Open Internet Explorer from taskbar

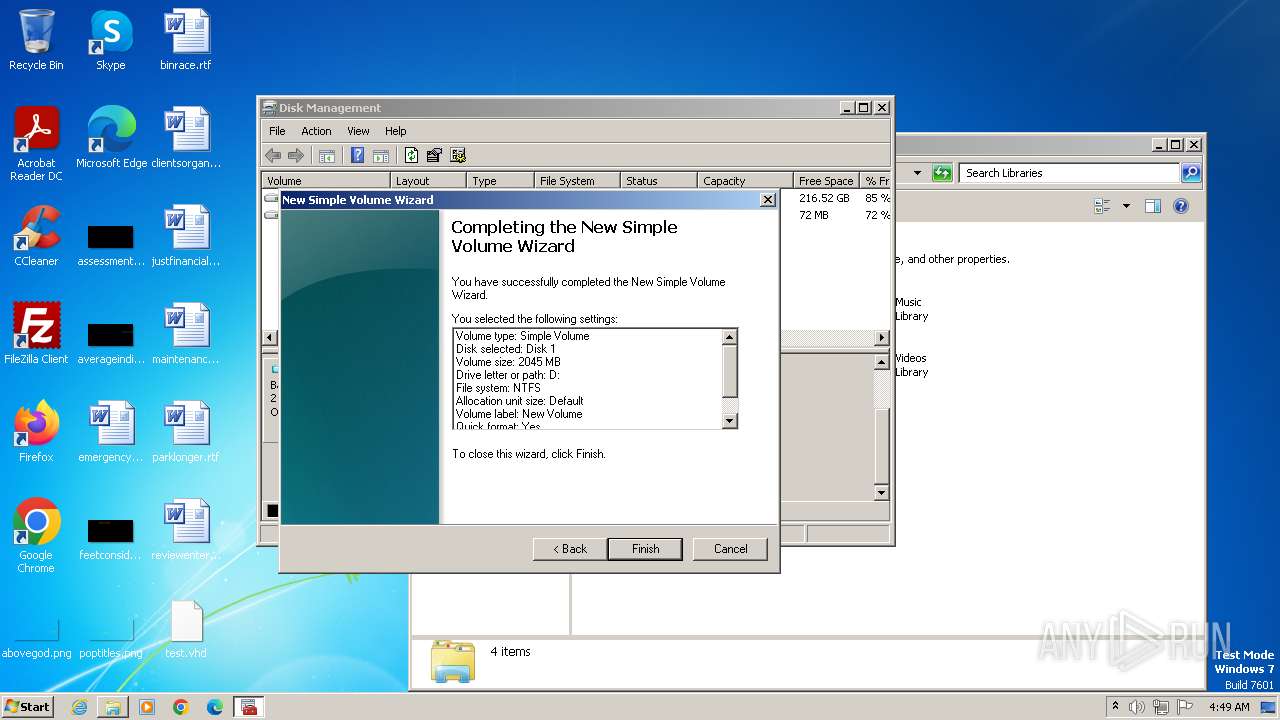[79, 707]
